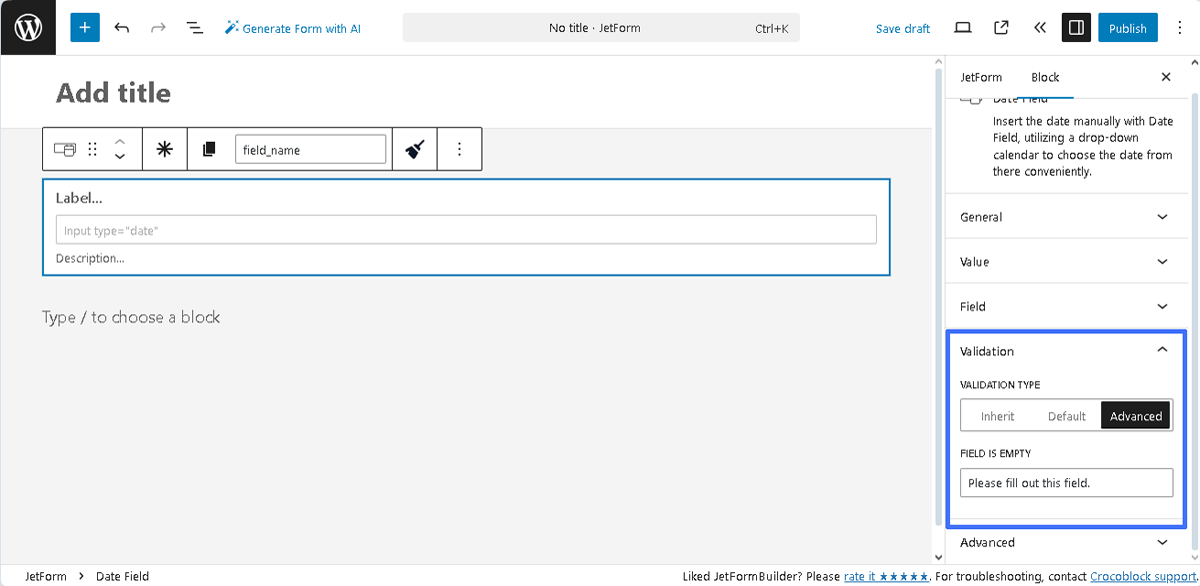Open the Crocoblock support link
1200x586 pixels.
[x=1141, y=576]
